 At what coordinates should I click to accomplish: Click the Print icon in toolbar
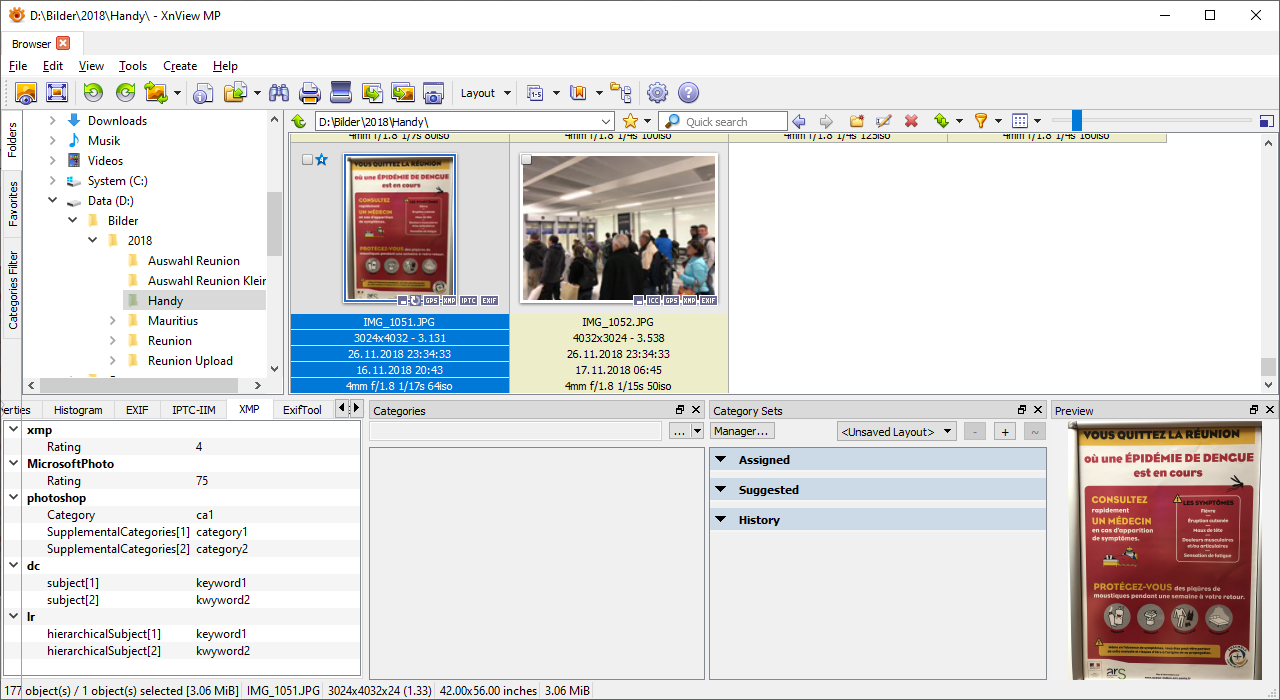pos(310,93)
